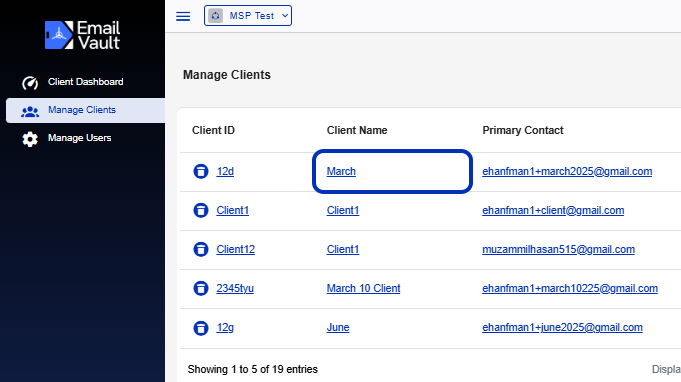Click trash icon next to Client1 ID

coord(201,211)
